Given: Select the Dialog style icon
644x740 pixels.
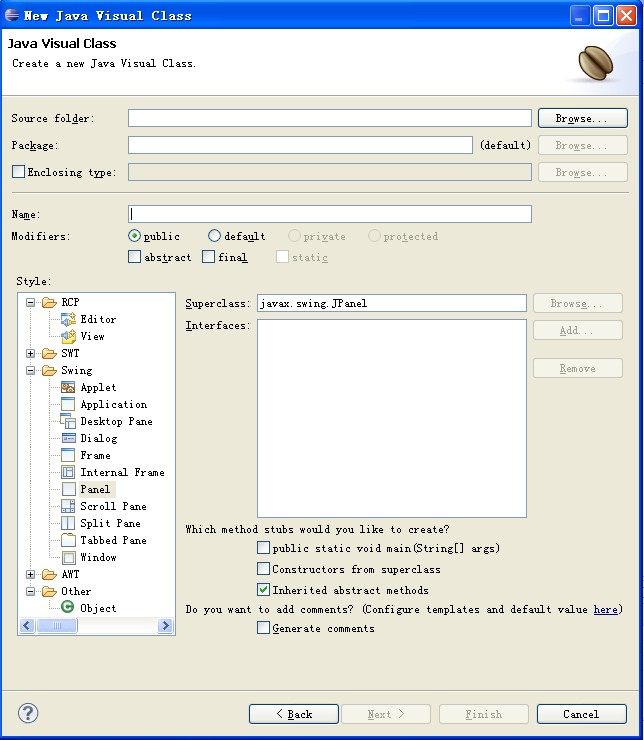Looking at the screenshot, I should click(x=68, y=438).
